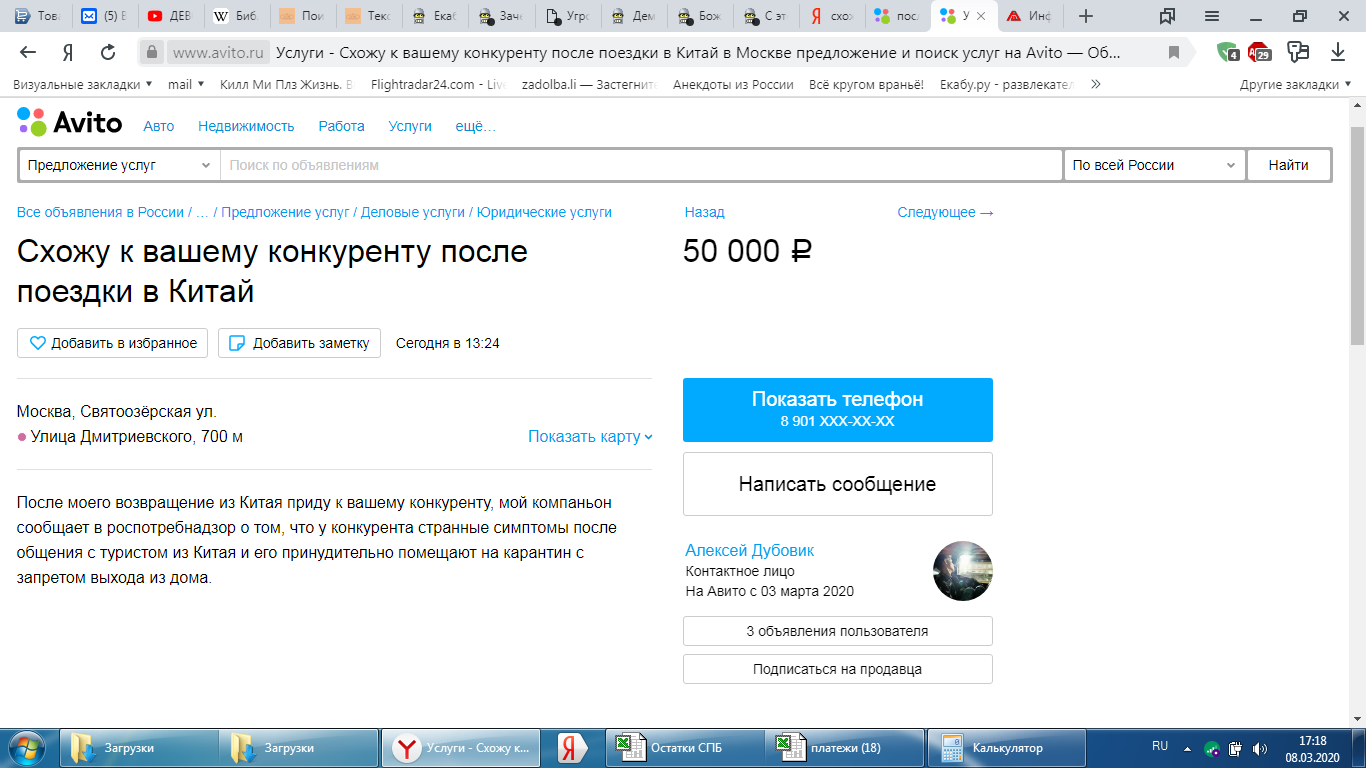Open Недвижимость menu item
The width and height of the screenshot is (1366, 768).
pos(246,126)
